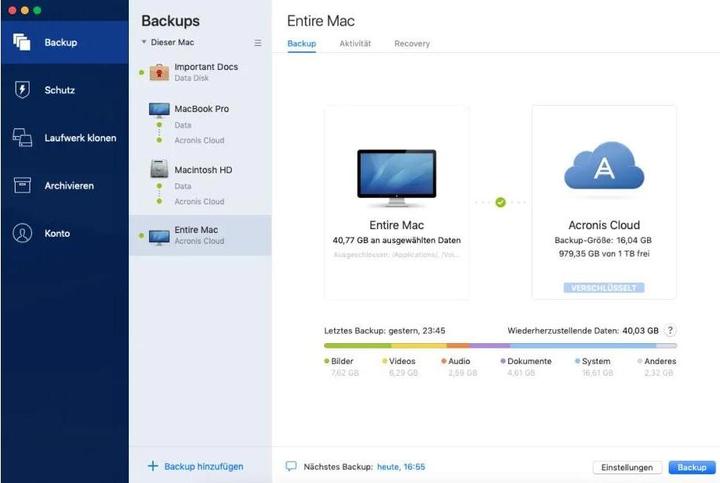This screenshot has height=483, width=720.
Task: Click the question mark help icon
Action: (x=670, y=330)
